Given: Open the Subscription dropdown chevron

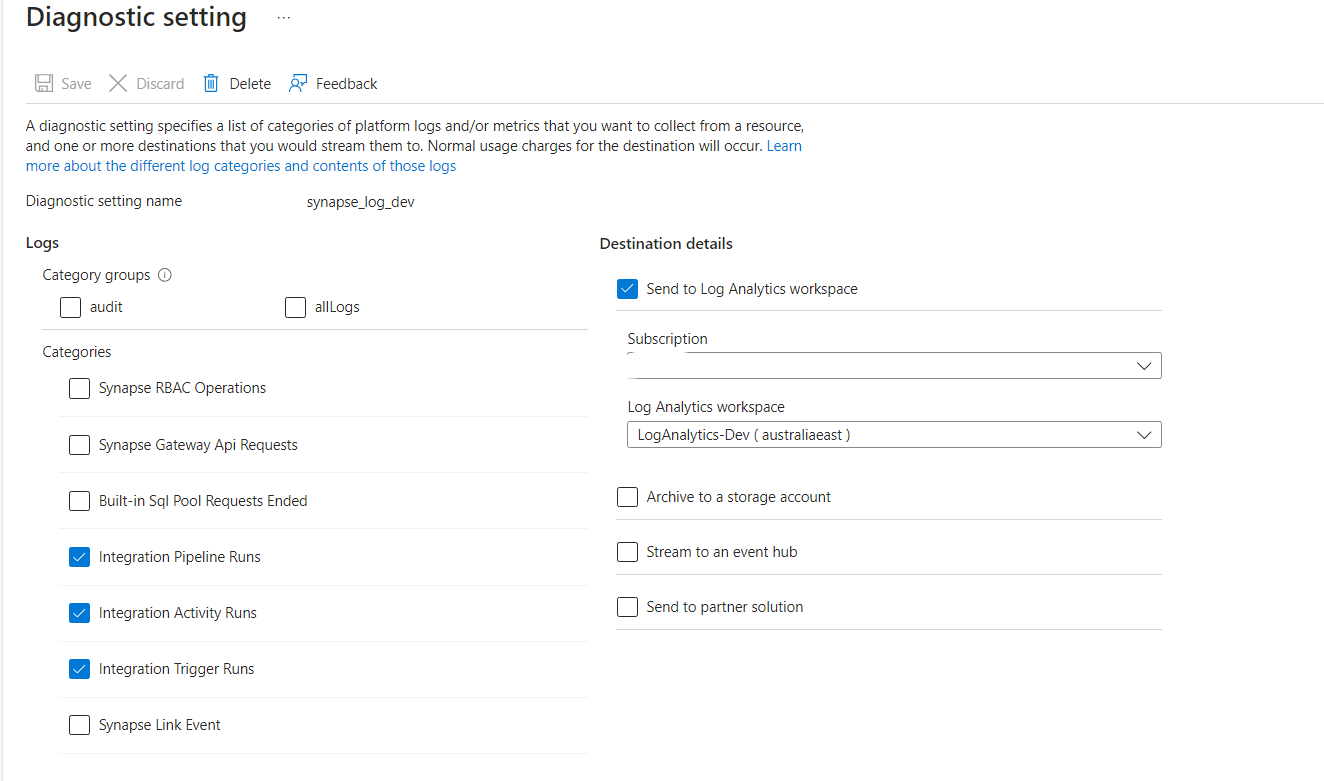Looking at the screenshot, I should [1143, 365].
